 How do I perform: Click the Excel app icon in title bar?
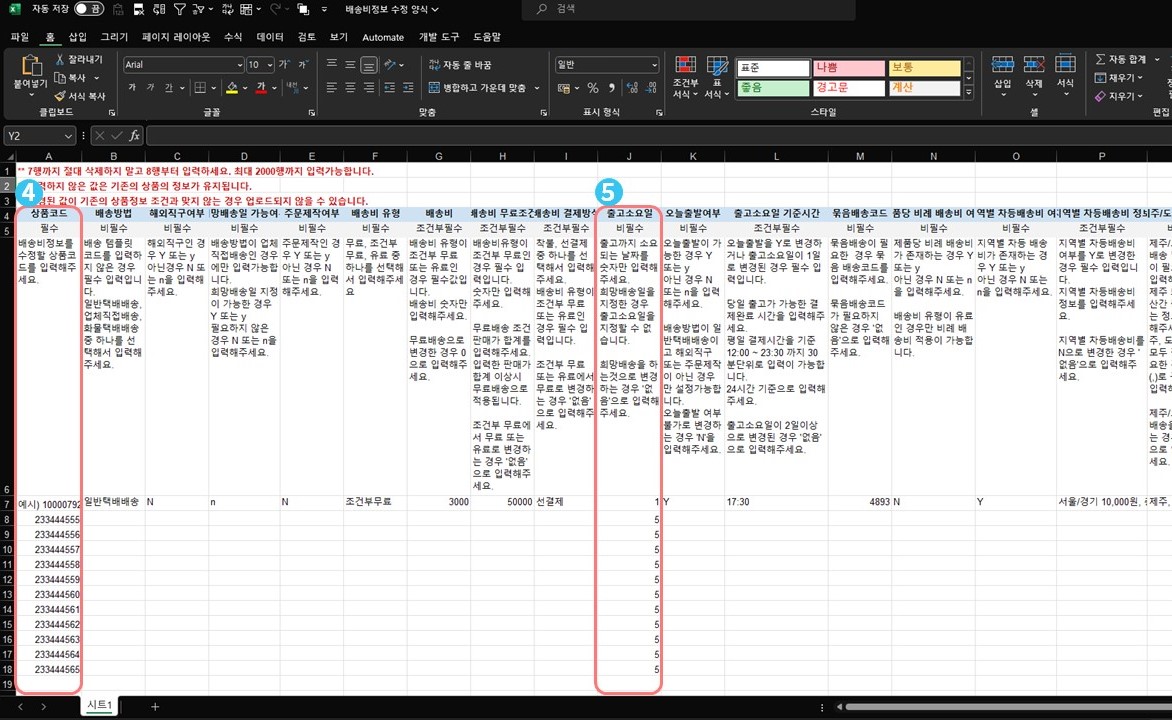coord(14,9)
